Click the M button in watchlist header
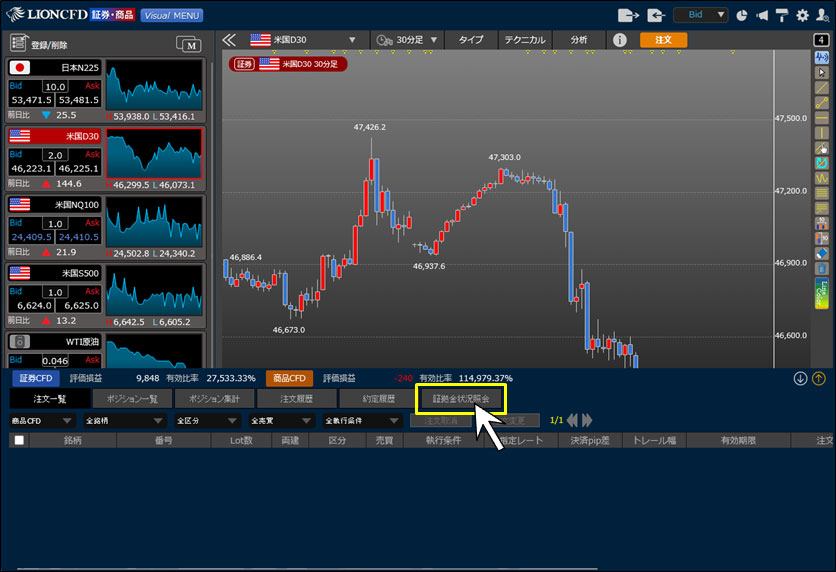This screenshot has height=572, width=836. click(x=188, y=43)
